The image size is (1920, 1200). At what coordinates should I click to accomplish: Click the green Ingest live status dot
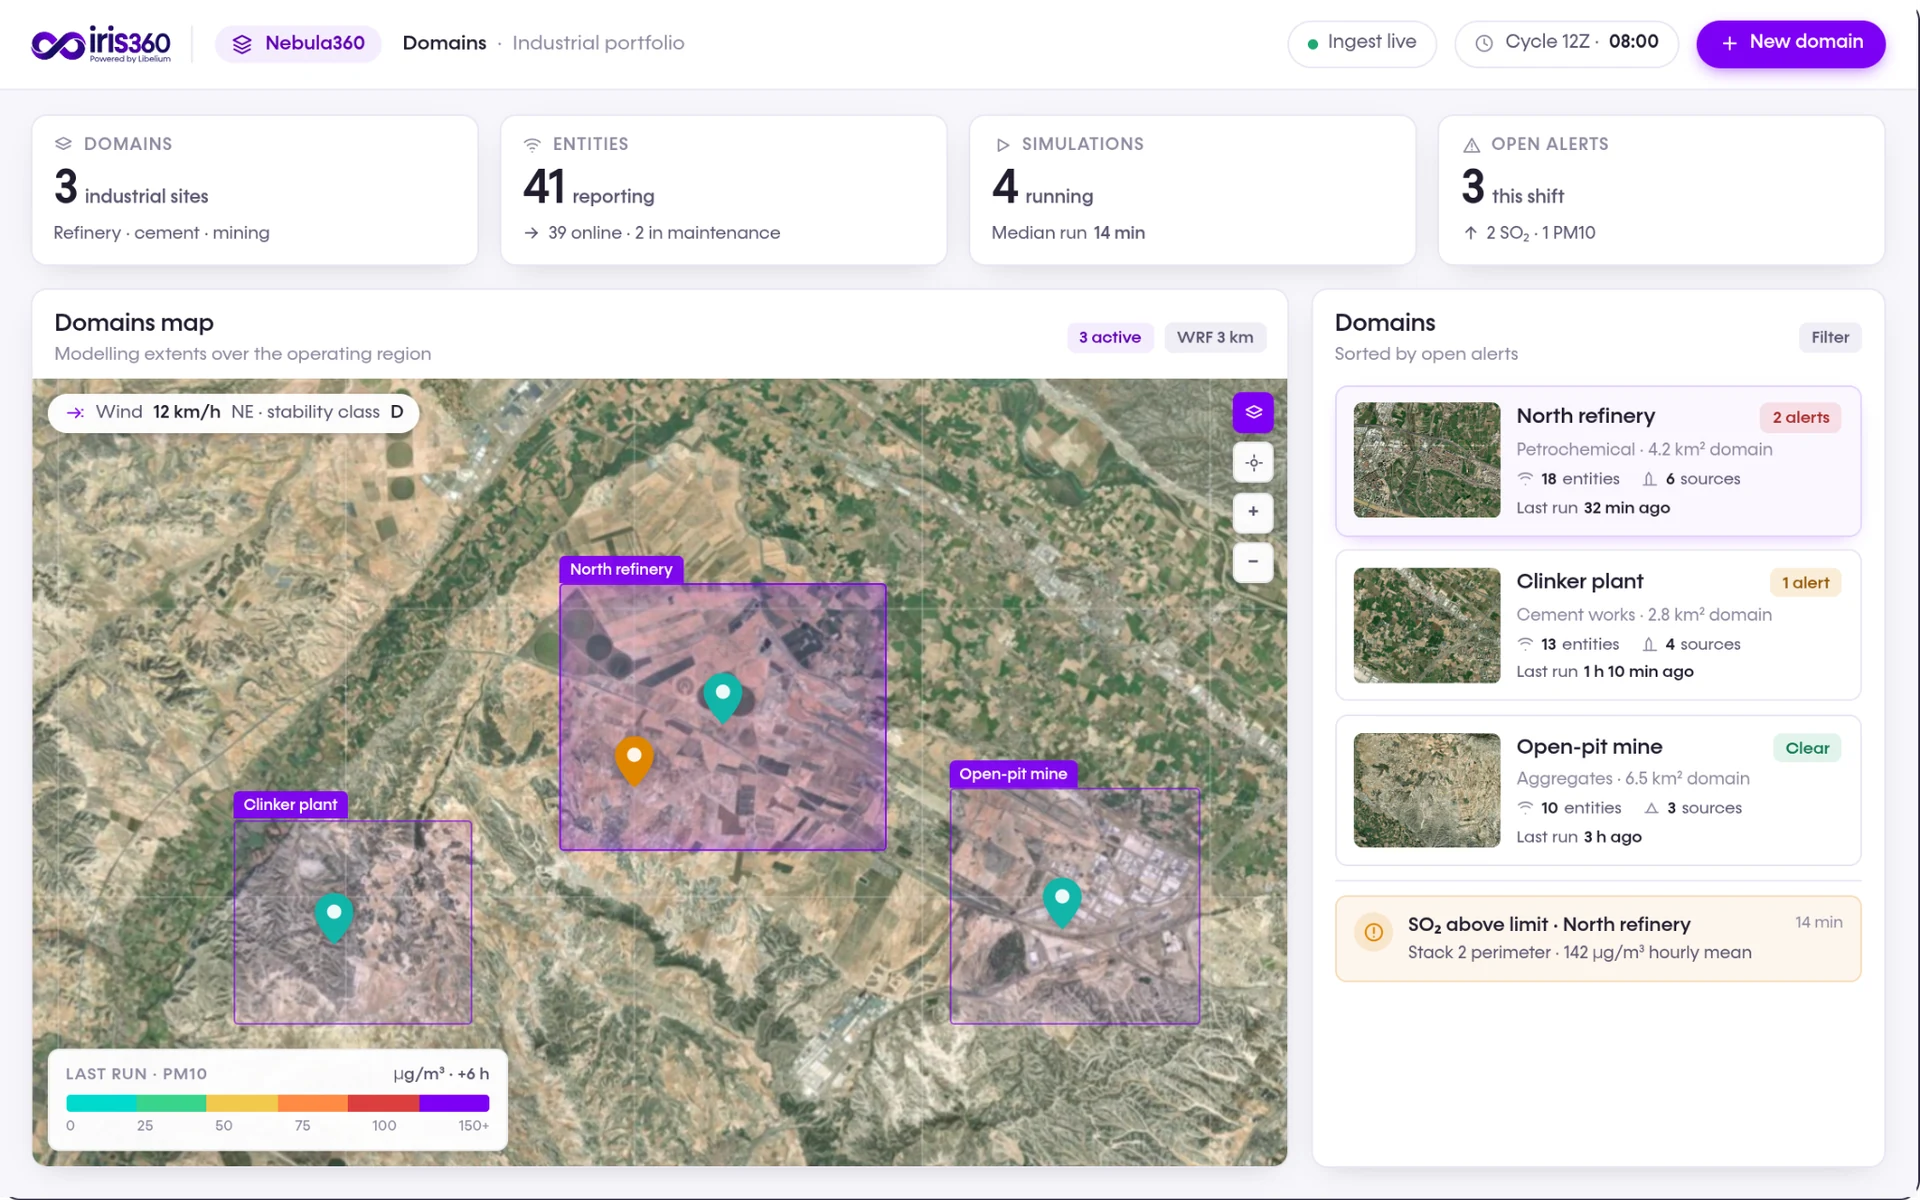pos(1313,44)
